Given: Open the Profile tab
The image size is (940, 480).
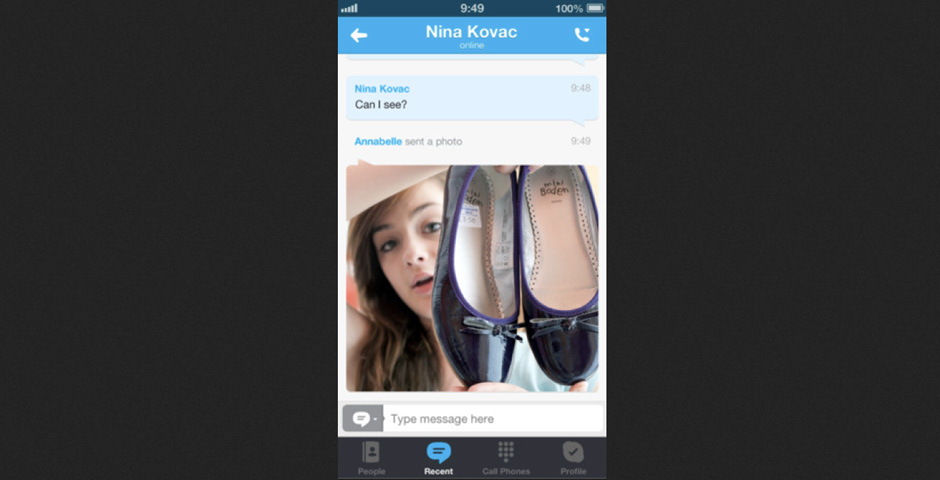Looking at the screenshot, I should (x=573, y=459).
